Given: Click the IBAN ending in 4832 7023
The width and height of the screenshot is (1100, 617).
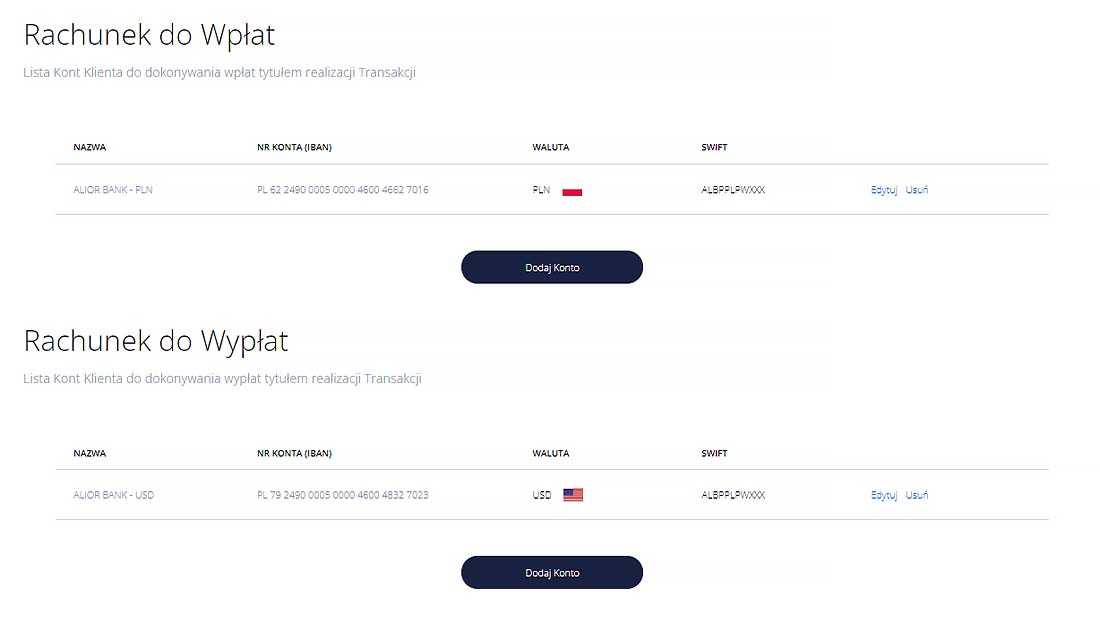Looking at the screenshot, I should [342, 495].
